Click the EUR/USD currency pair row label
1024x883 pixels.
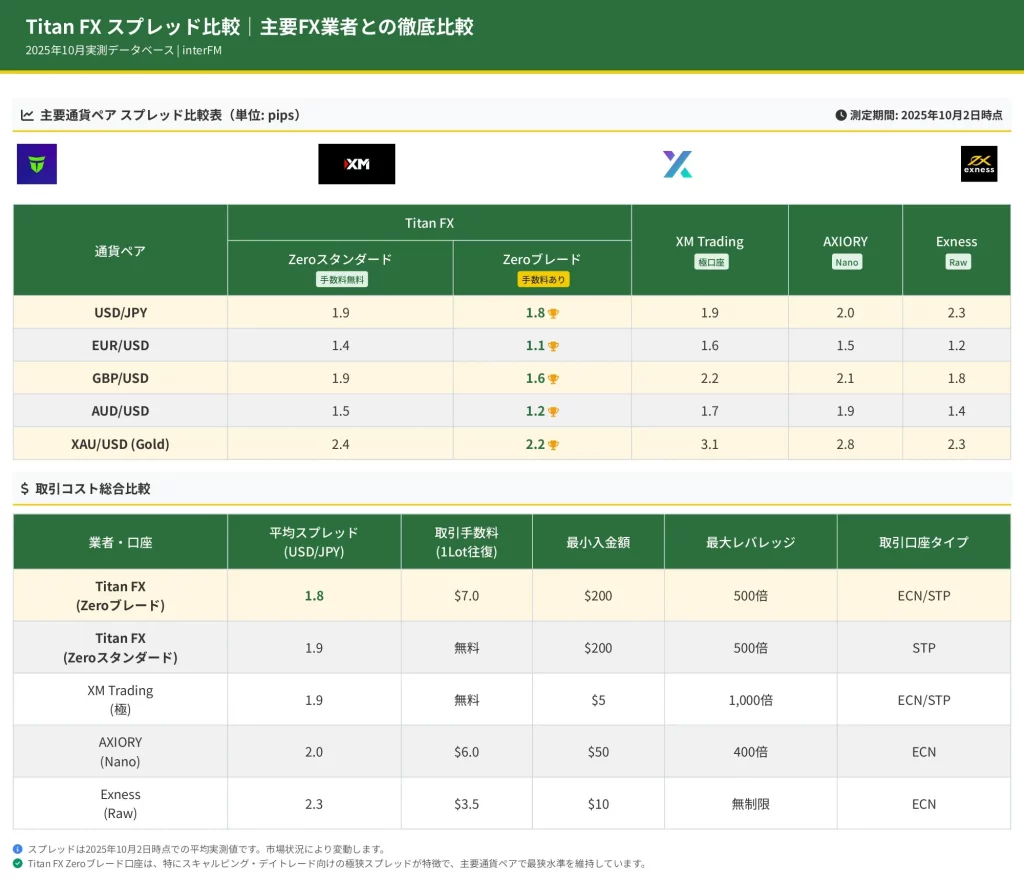(120, 346)
